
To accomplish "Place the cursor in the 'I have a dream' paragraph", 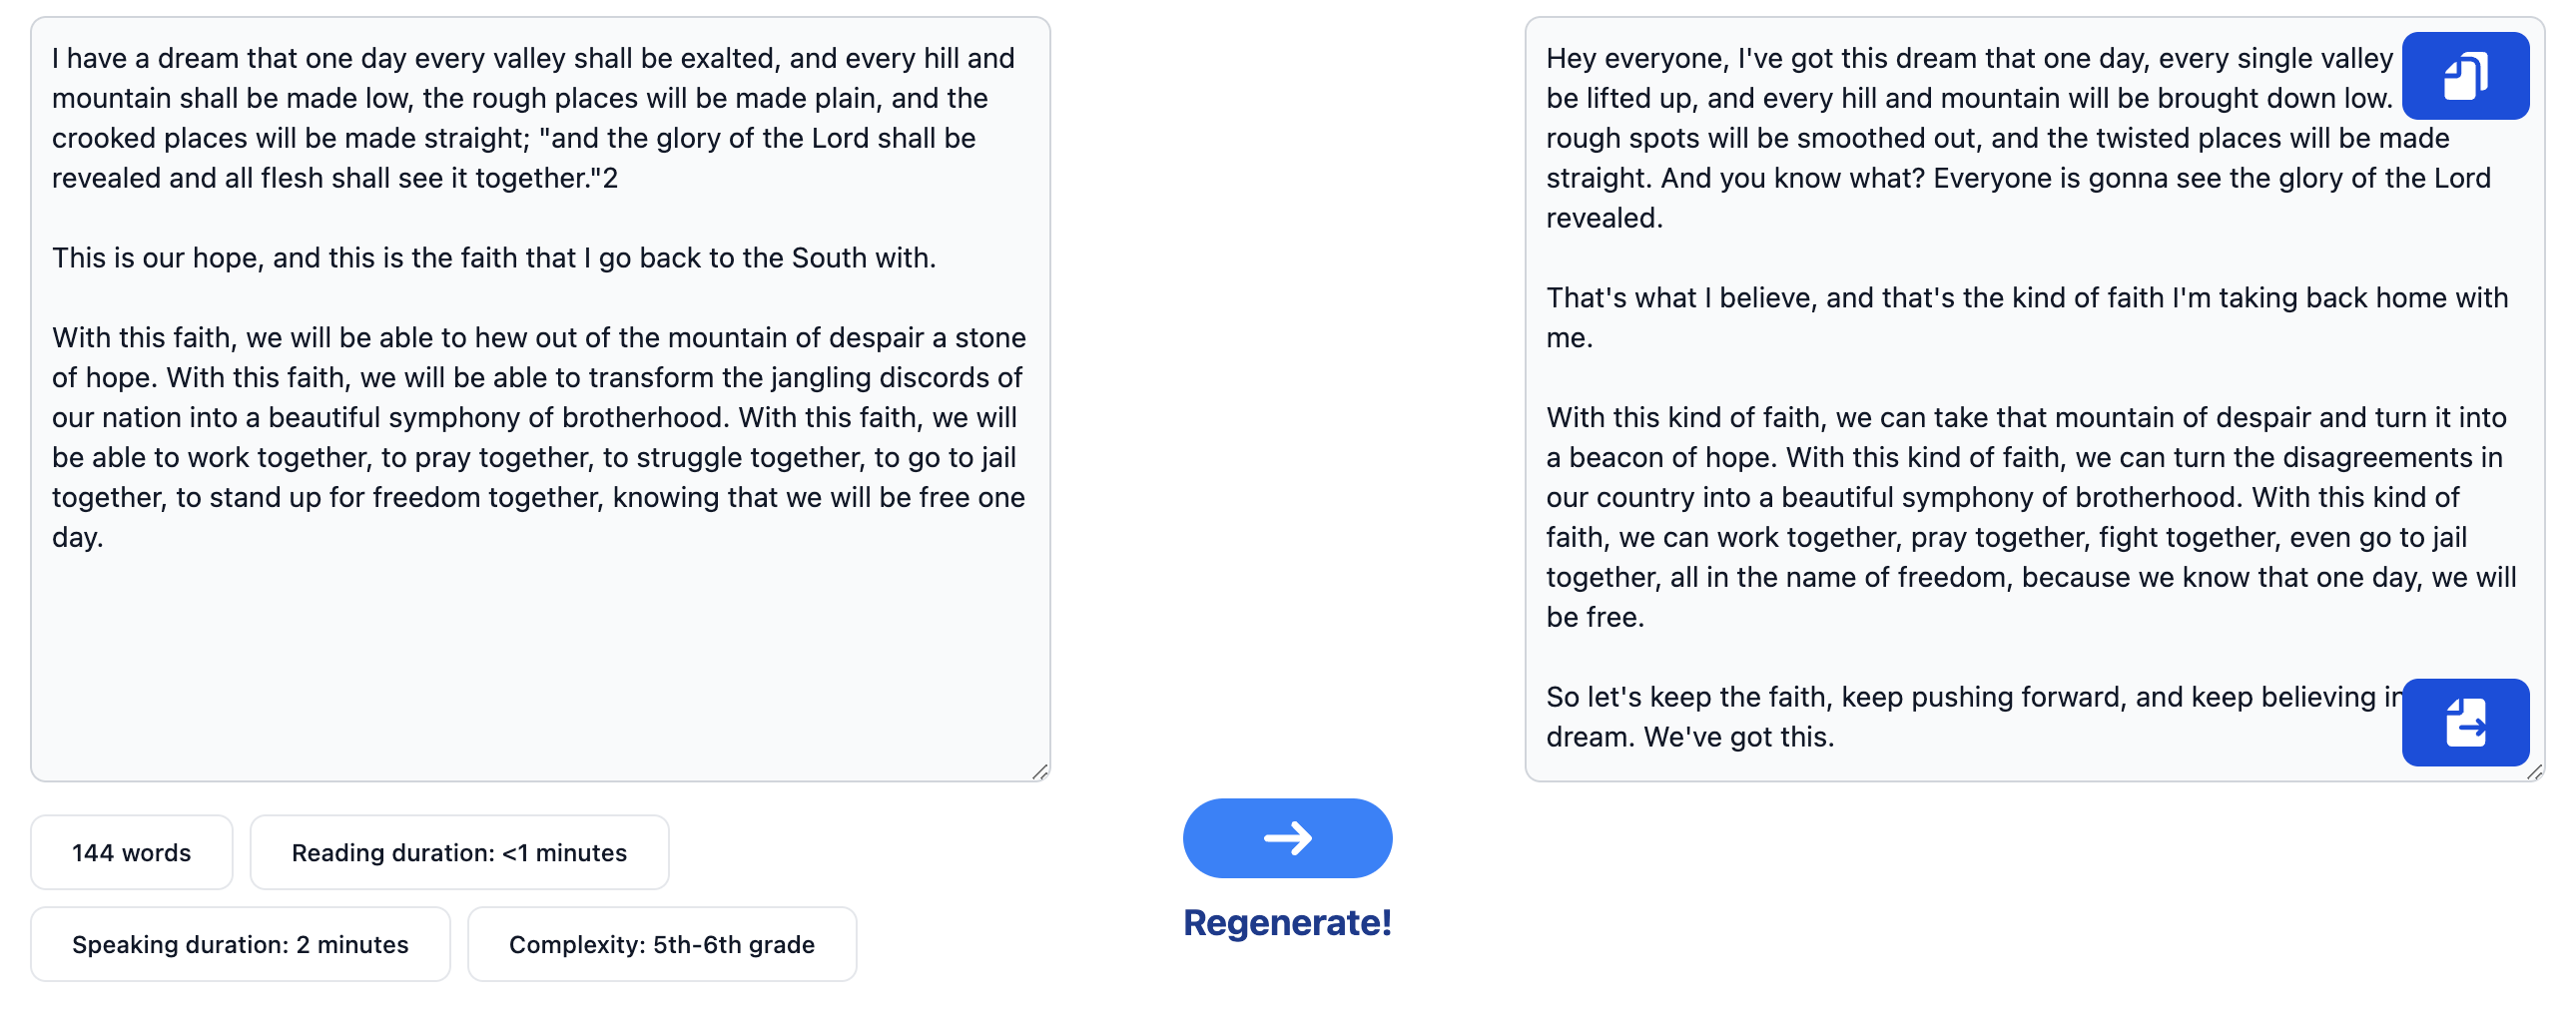I will [x=534, y=118].
